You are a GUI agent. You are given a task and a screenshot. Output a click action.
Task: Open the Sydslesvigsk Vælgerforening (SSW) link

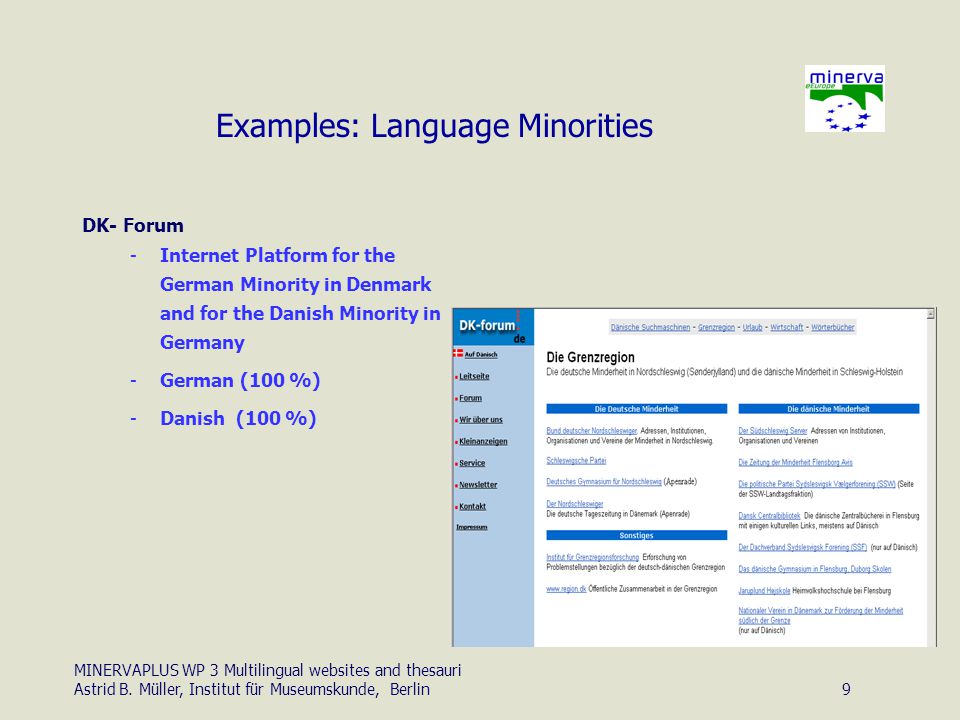[817, 484]
